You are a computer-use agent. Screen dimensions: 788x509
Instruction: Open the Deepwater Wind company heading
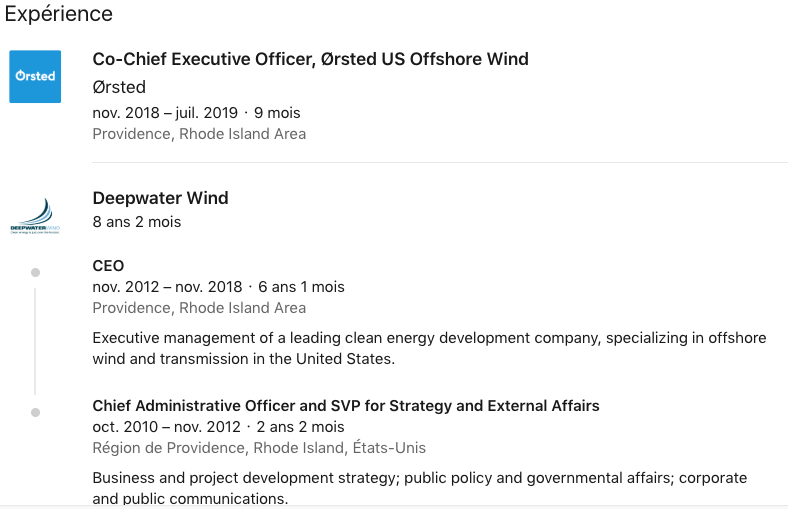[x=160, y=198]
